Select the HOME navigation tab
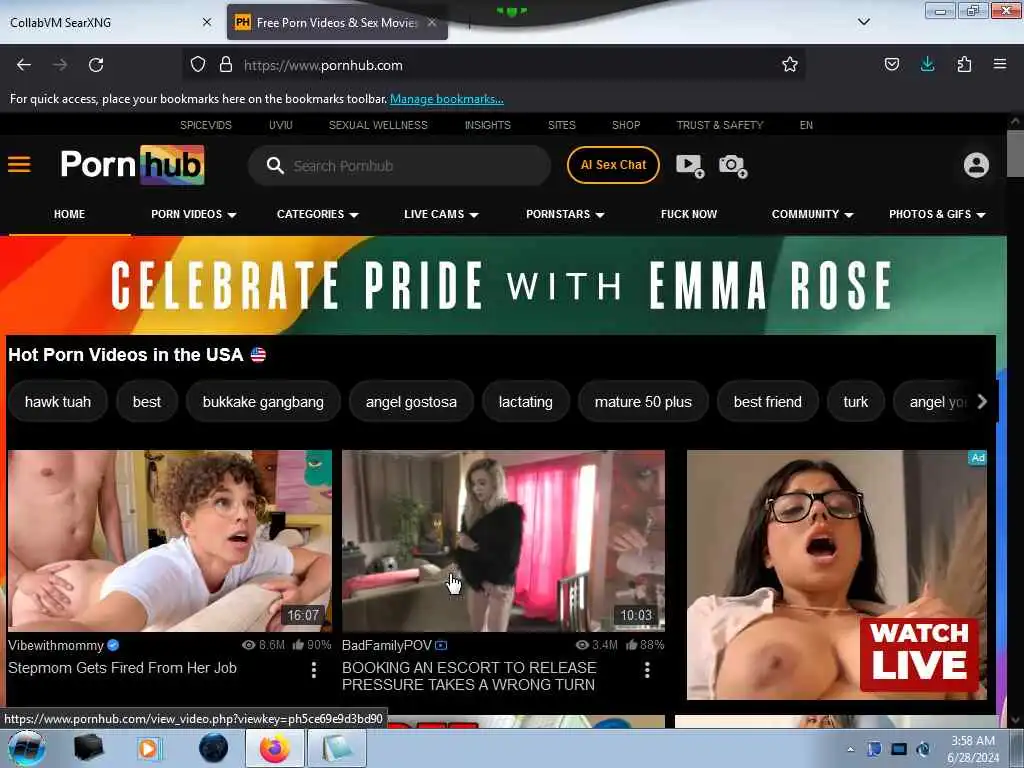The height and width of the screenshot is (768, 1024). coord(69,214)
